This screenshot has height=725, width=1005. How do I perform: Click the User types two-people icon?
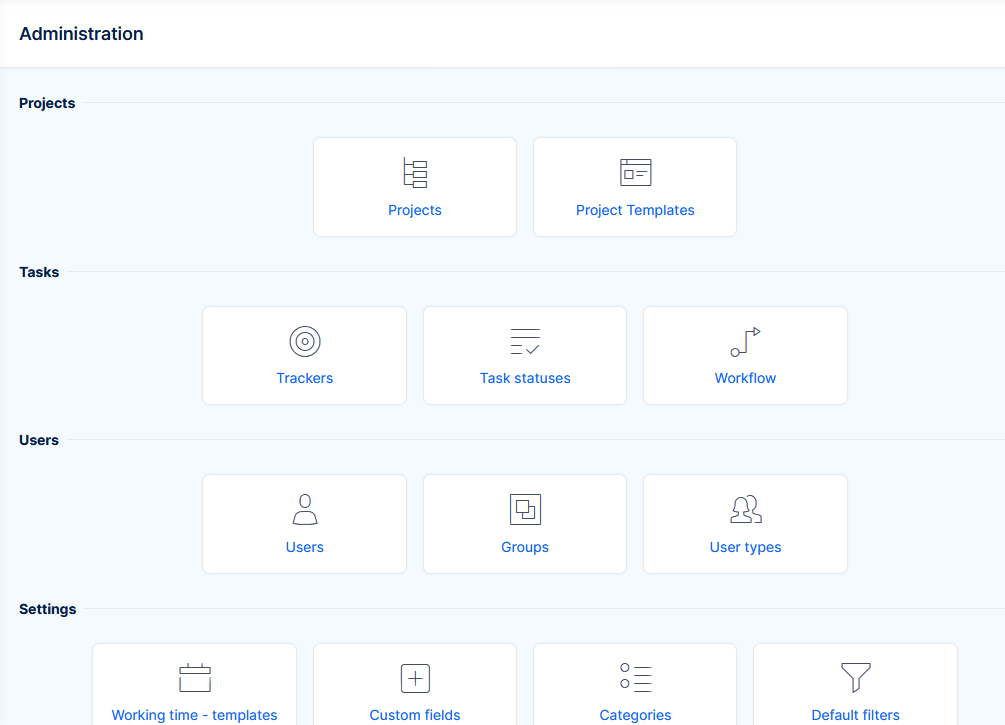[x=745, y=510]
